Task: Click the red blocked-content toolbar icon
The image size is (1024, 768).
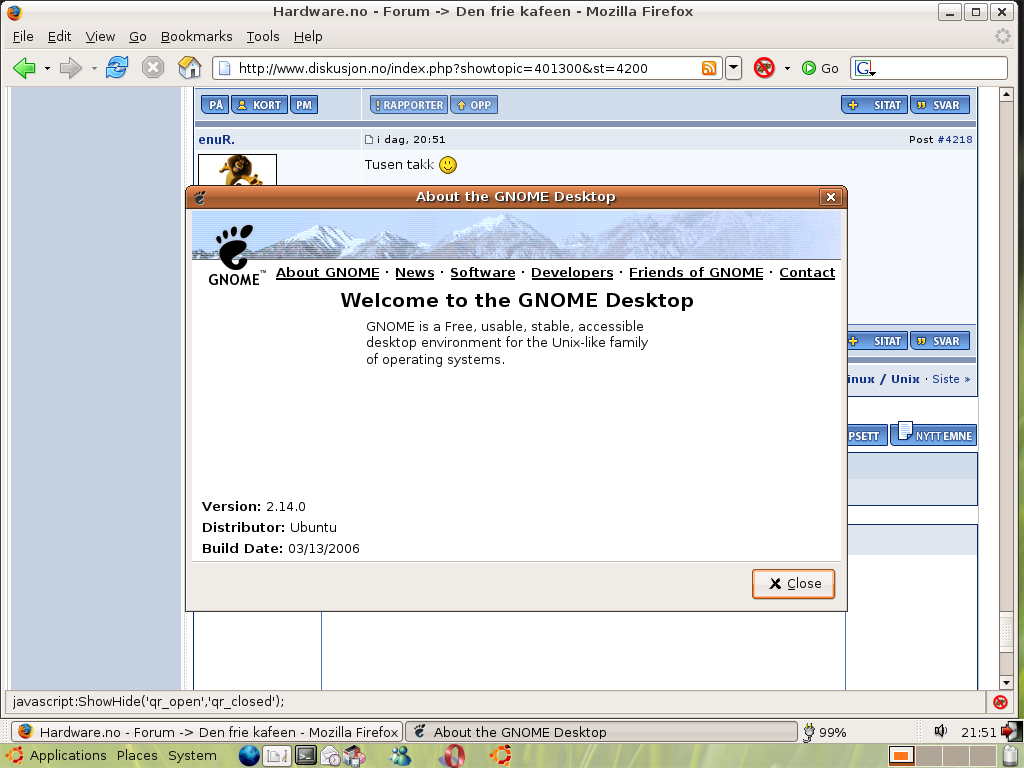Action: tap(763, 68)
